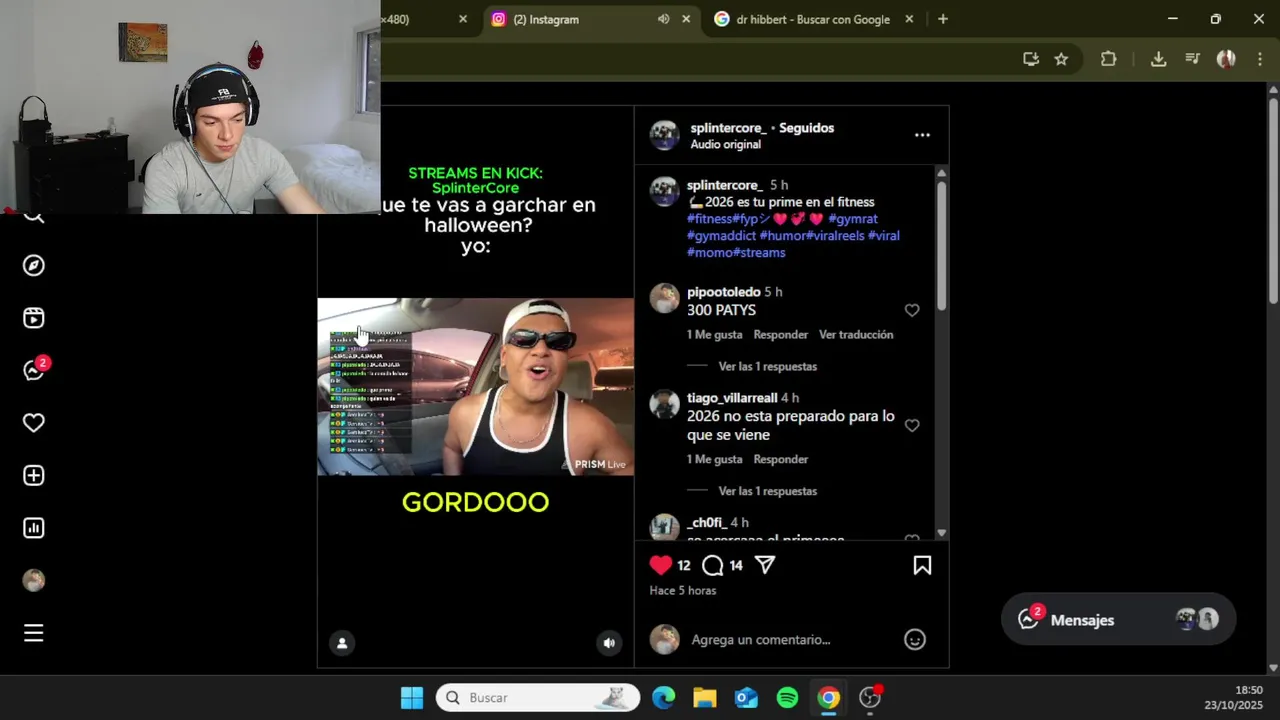Open Notifications heart icon in sidebar
Screen dimensions: 1280x720
point(34,423)
